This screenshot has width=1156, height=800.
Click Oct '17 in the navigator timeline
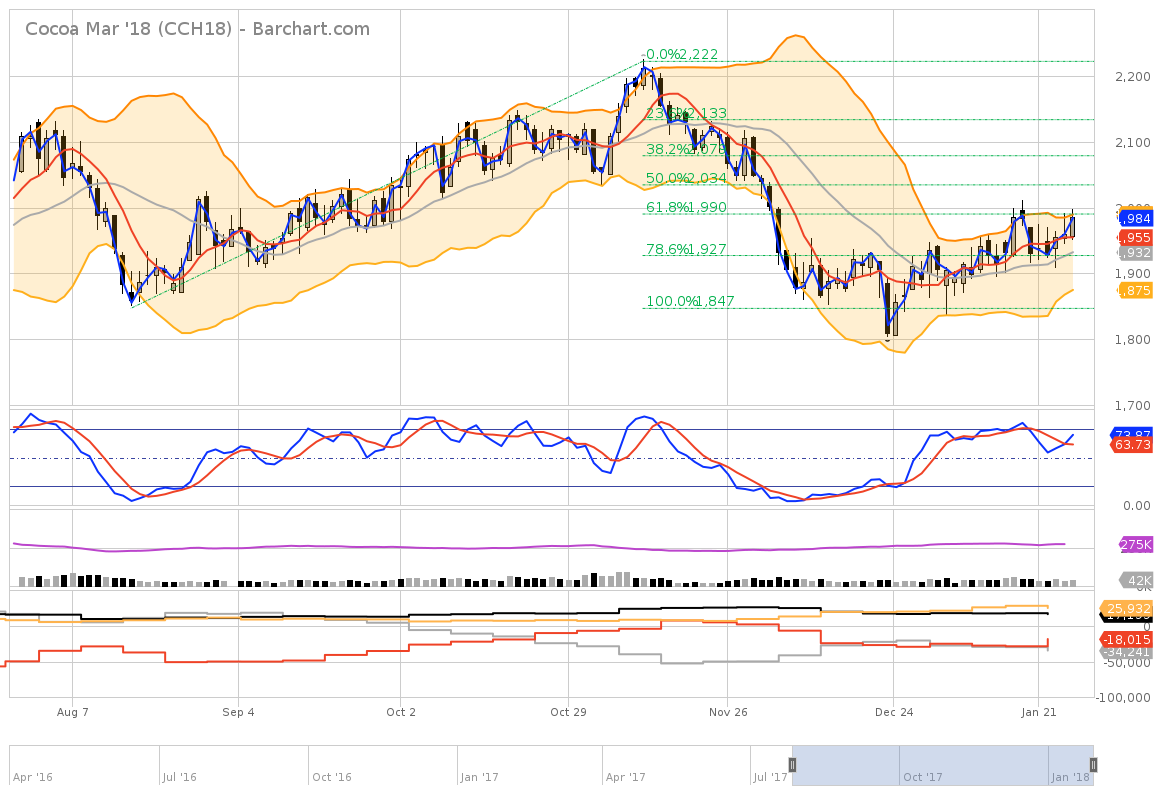(x=923, y=777)
